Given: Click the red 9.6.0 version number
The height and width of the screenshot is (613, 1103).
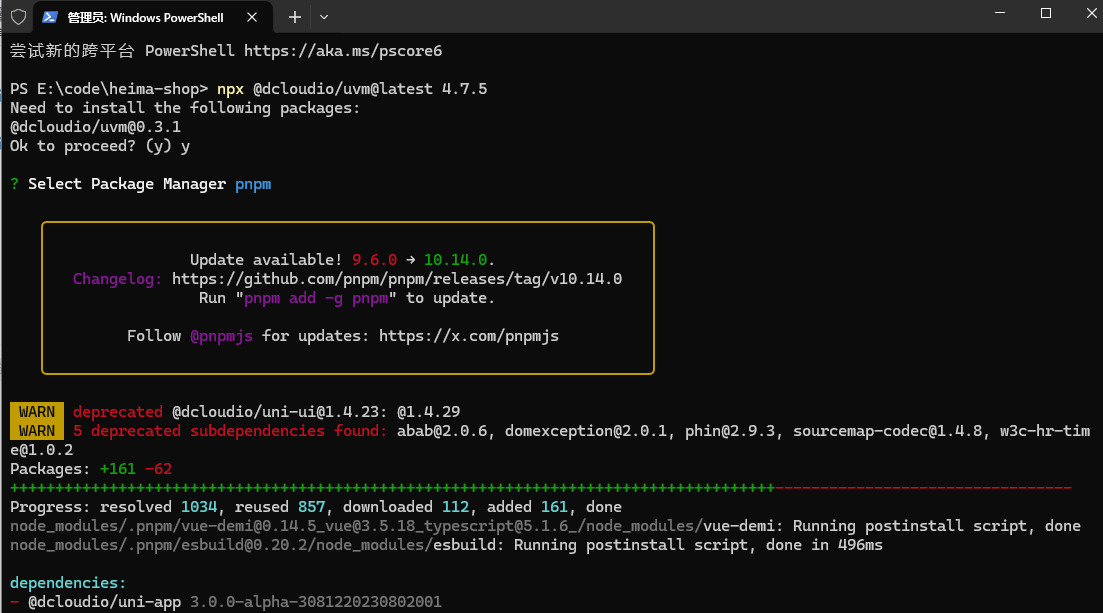Looking at the screenshot, I should (374, 260).
